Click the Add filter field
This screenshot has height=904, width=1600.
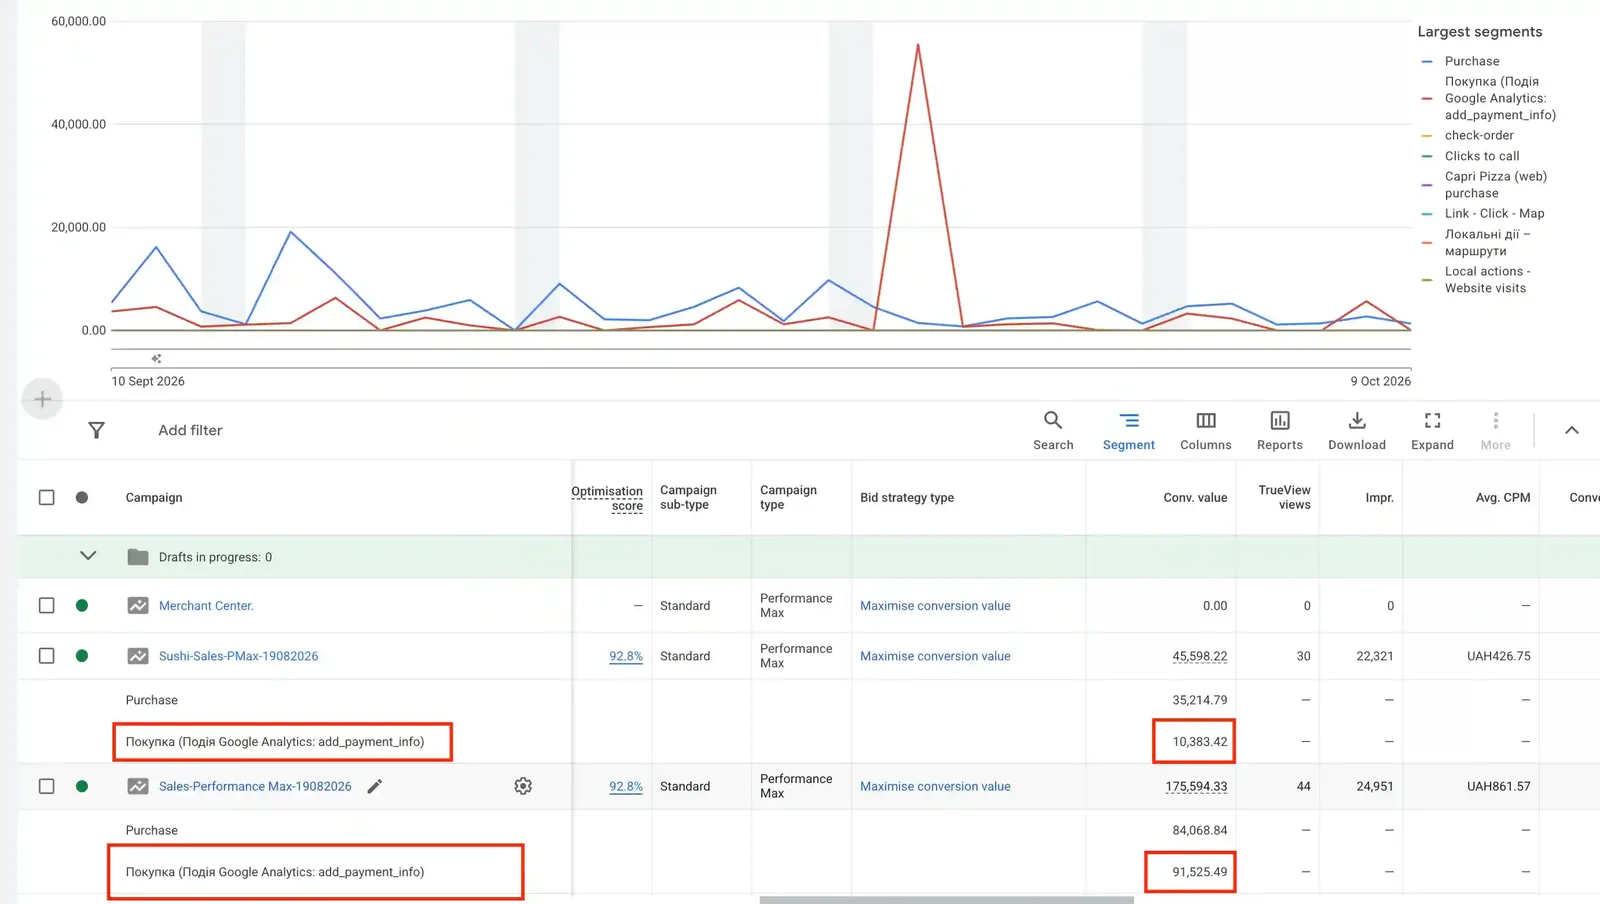[190, 430]
